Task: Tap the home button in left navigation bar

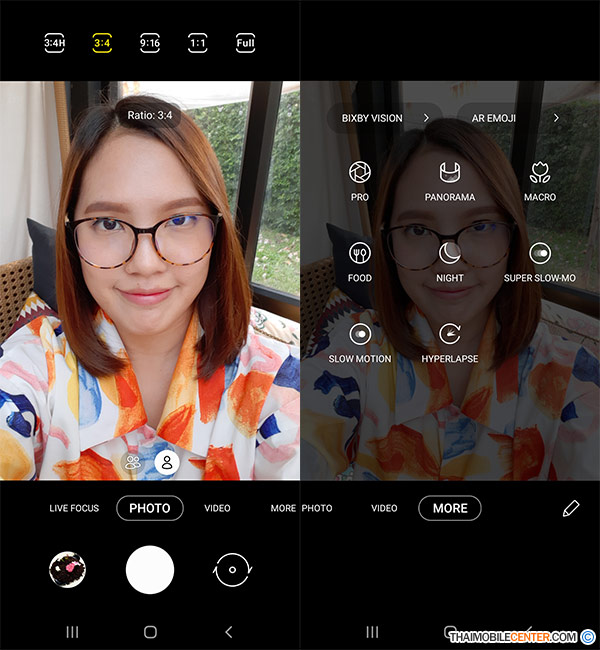Action: pos(150,632)
